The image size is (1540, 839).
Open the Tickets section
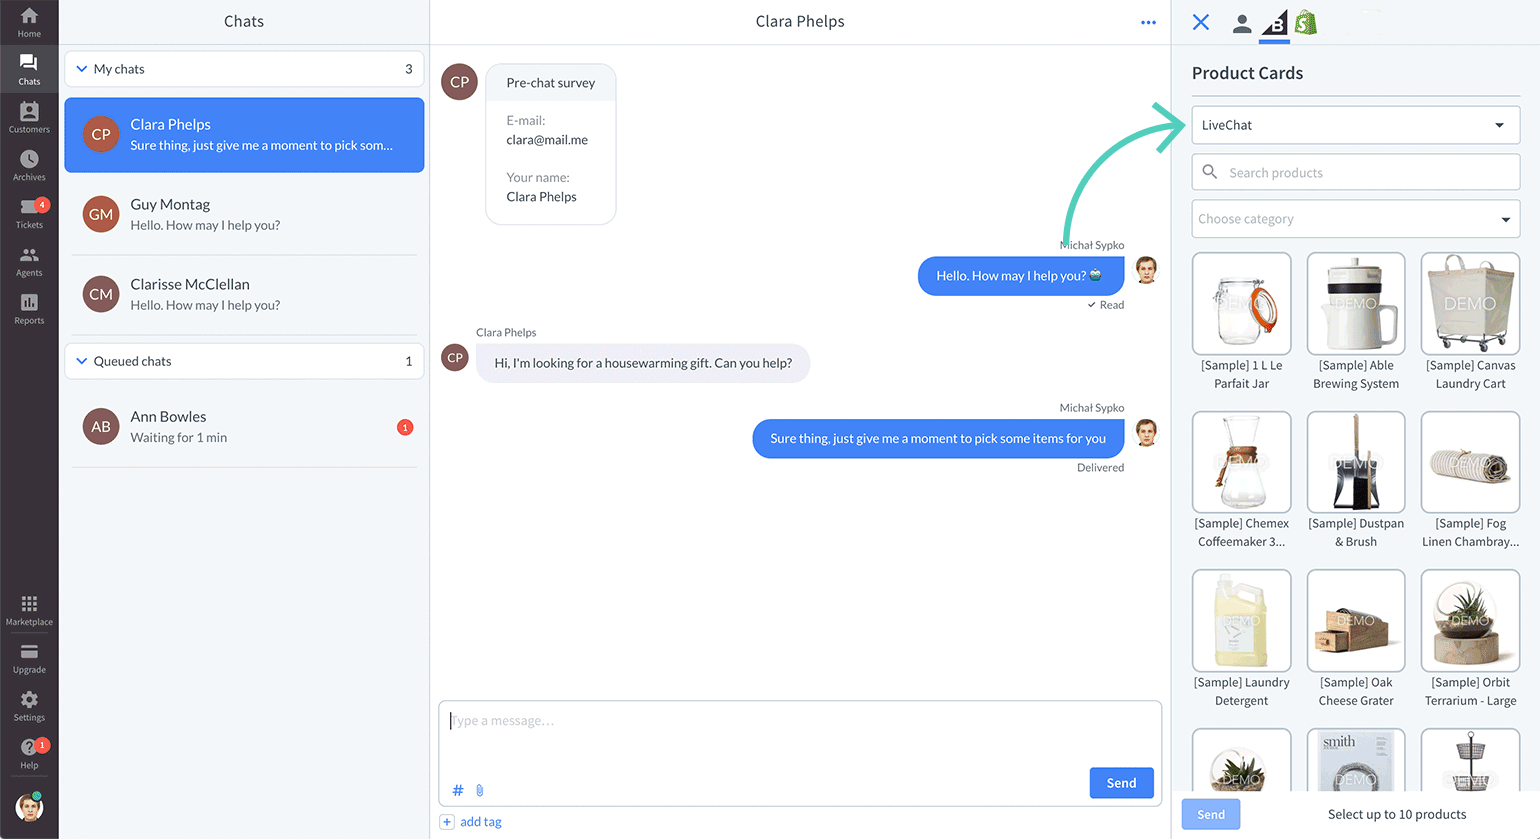(29, 213)
